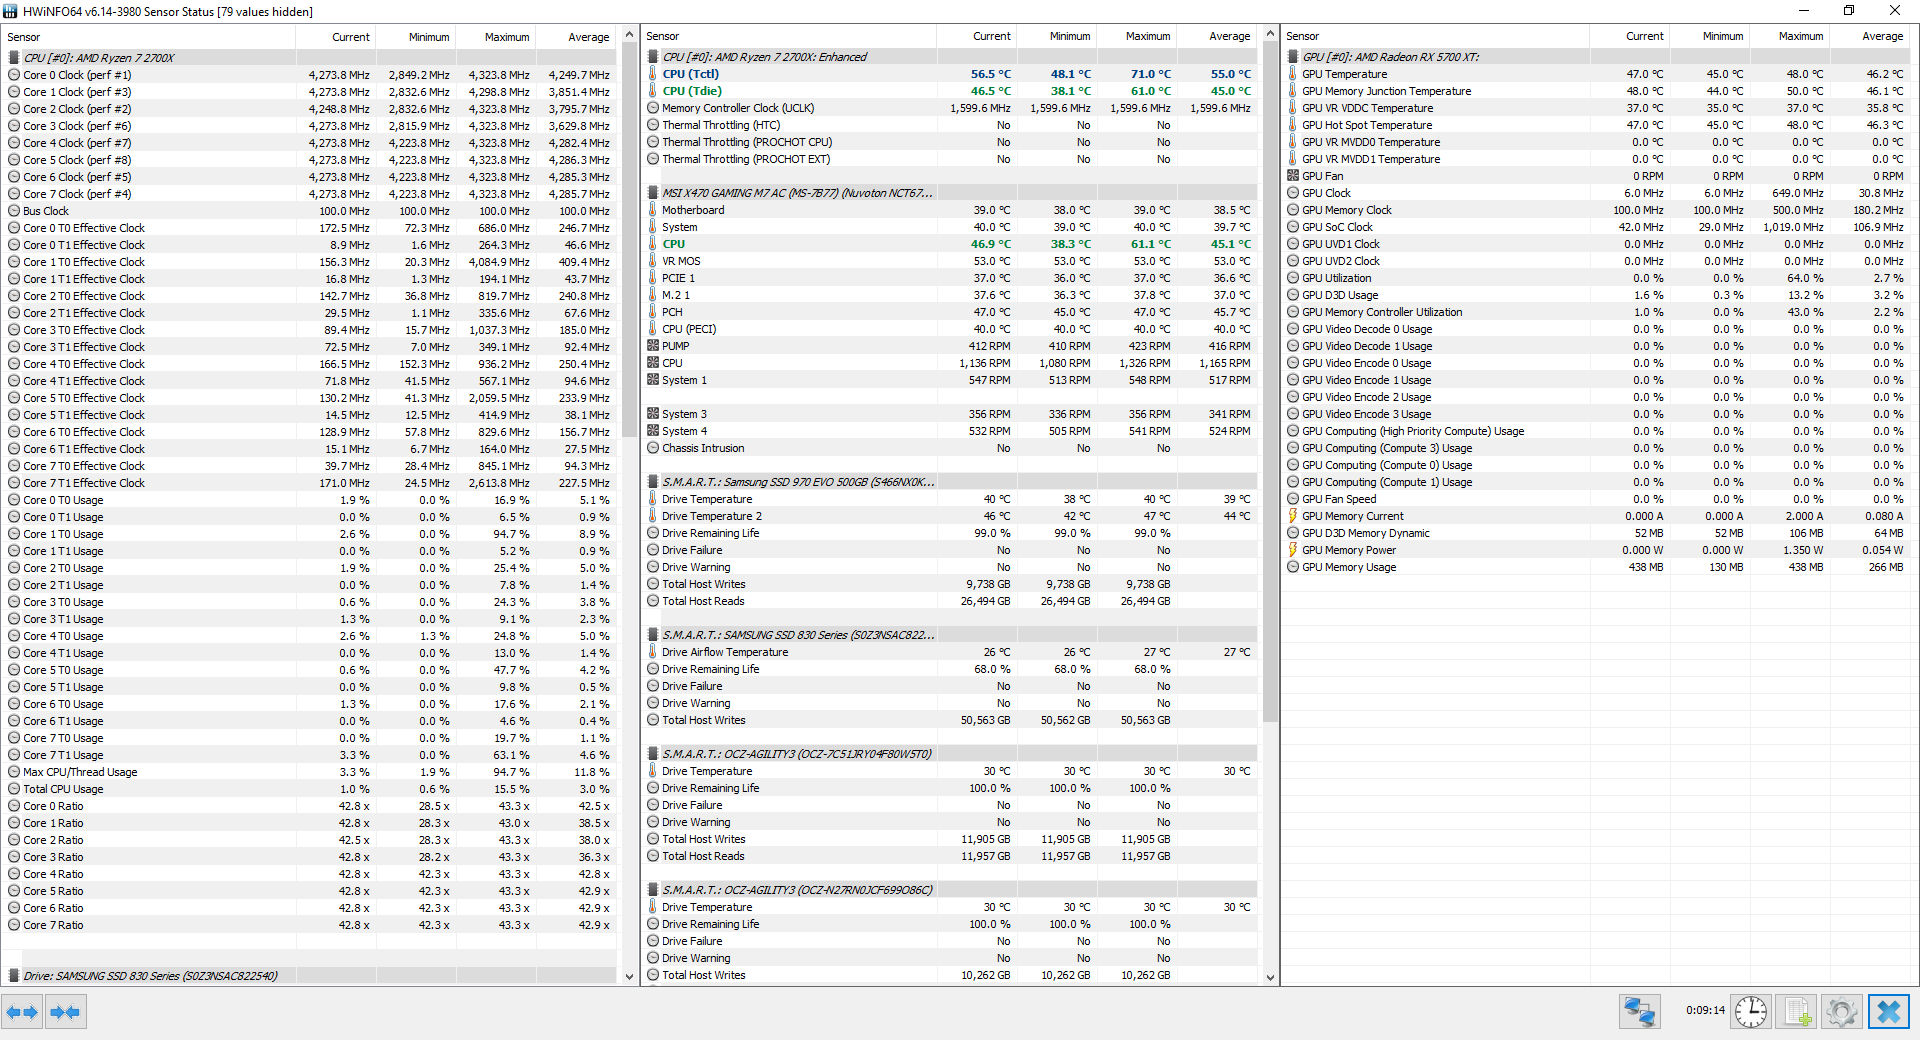Select the GPU D3D Memory Dynamic row
The height and width of the screenshot is (1040, 1920).
tap(1598, 533)
